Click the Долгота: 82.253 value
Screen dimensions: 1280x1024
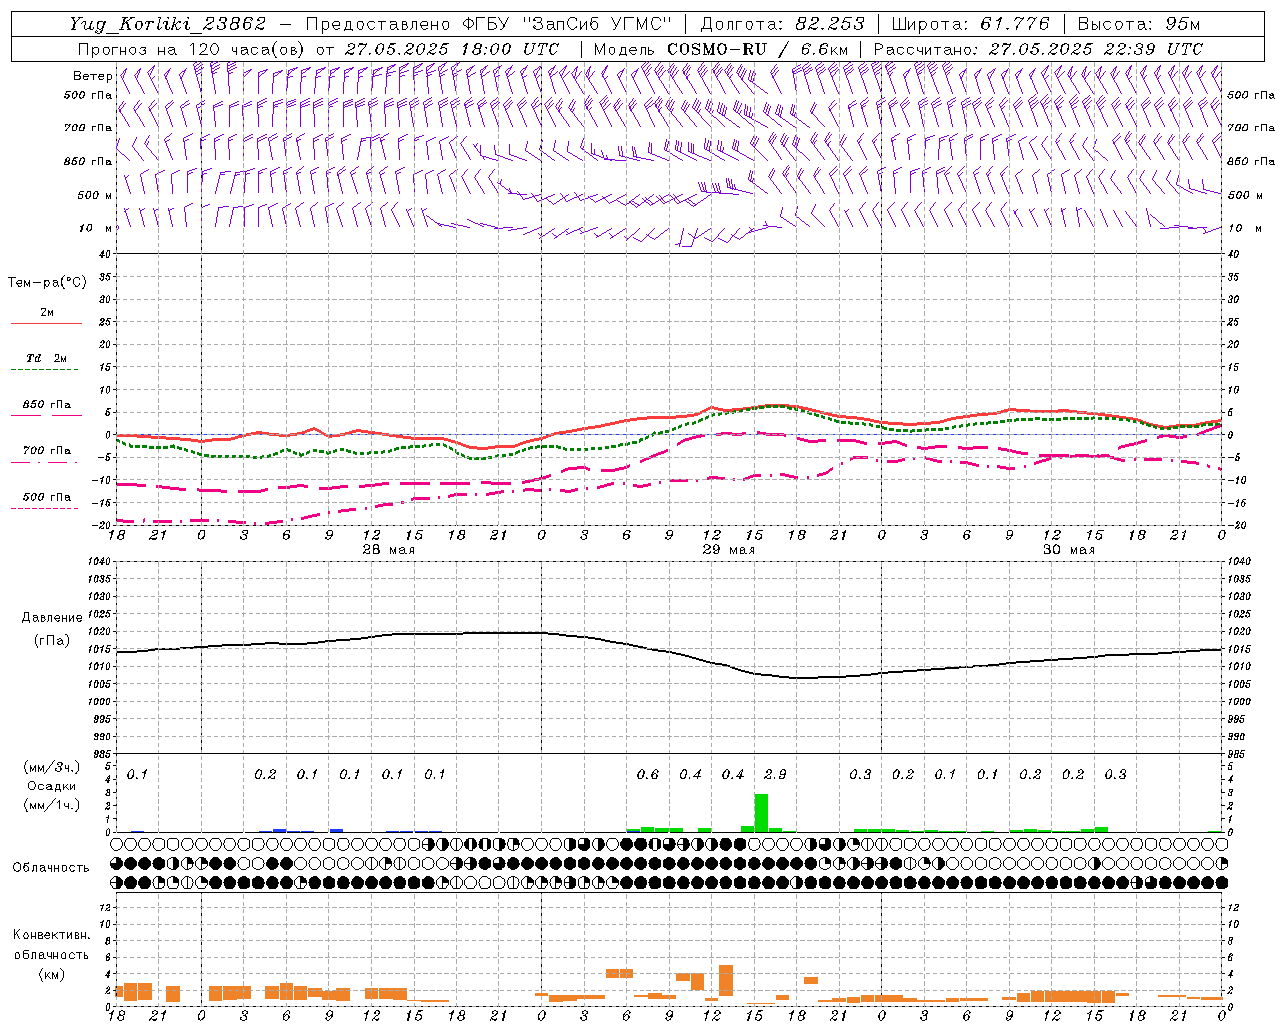click(782, 24)
